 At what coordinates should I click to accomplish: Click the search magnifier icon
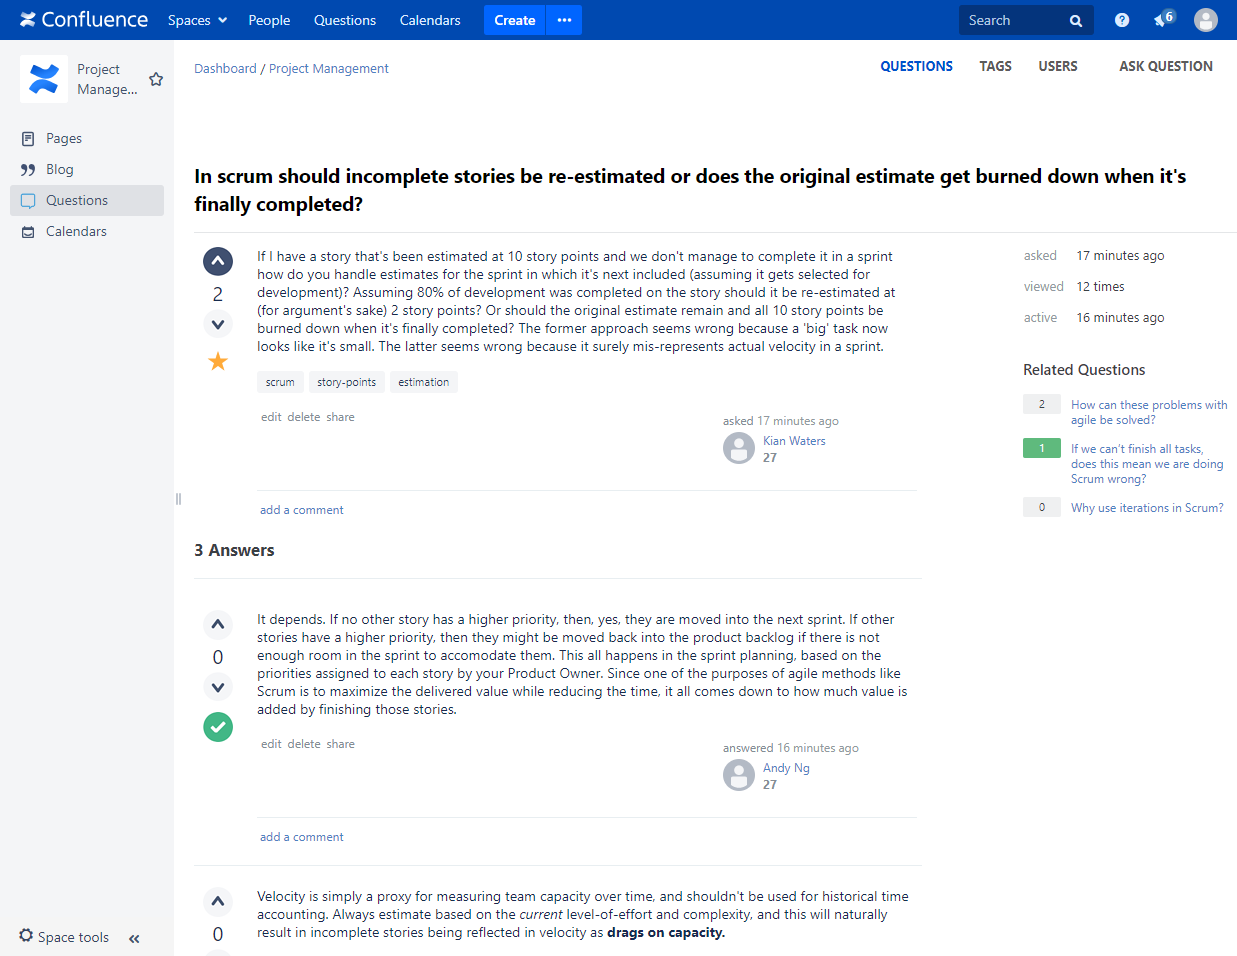pyautogui.click(x=1076, y=20)
